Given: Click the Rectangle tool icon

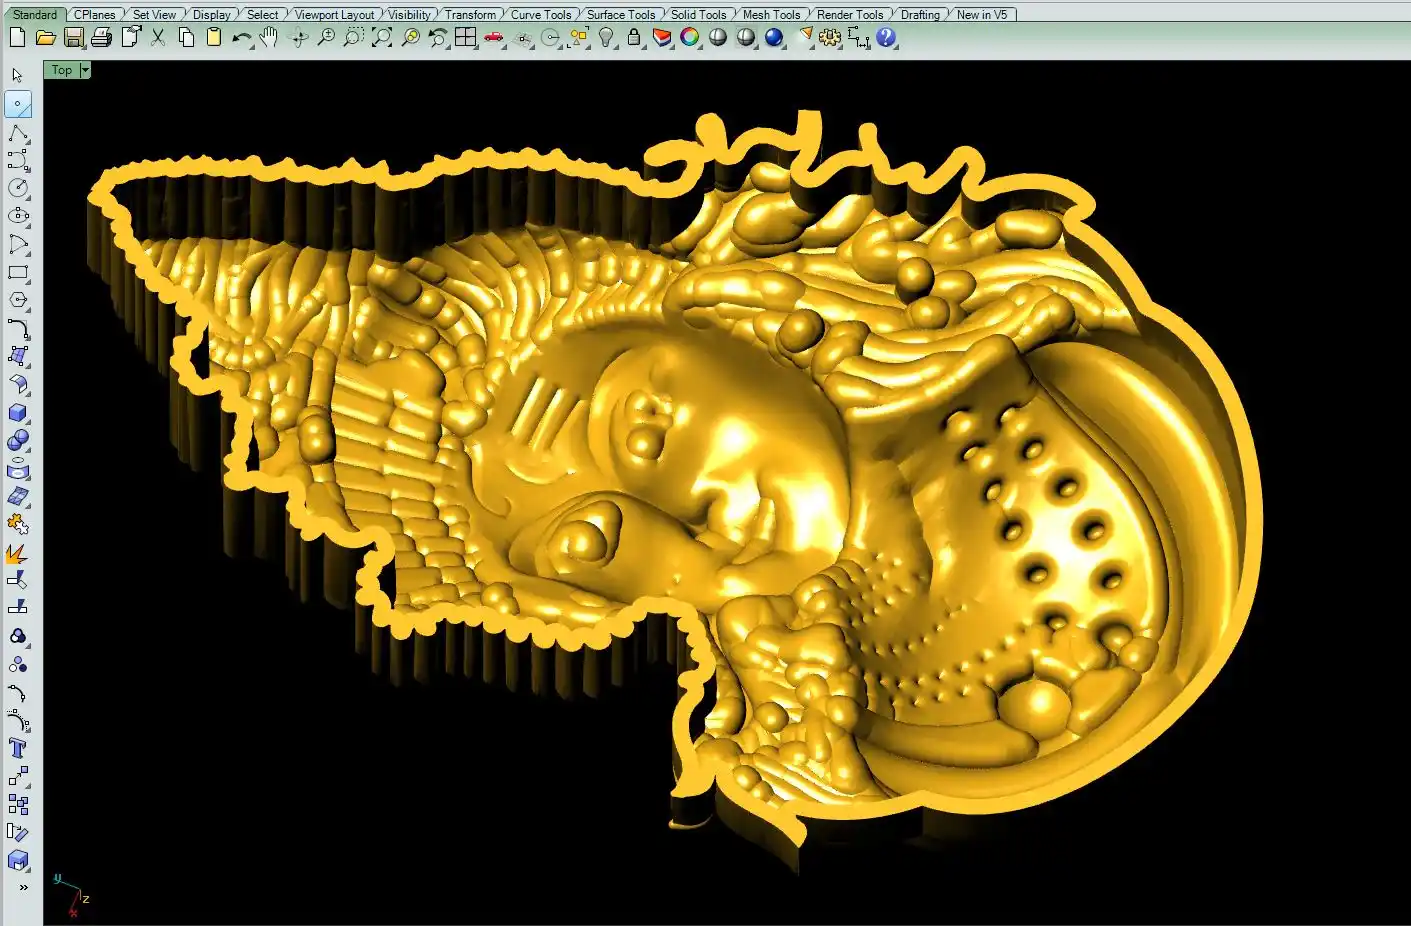Looking at the screenshot, I should [x=18, y=272].
